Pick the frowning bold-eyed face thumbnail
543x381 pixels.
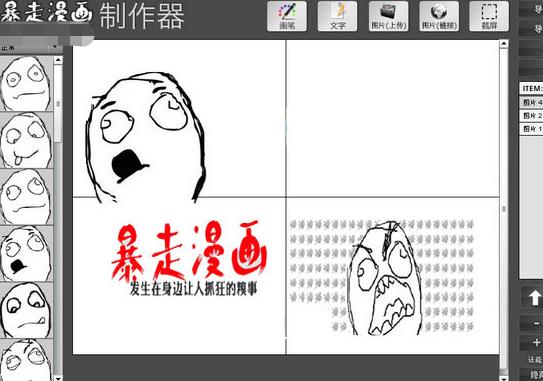point(26,310)
